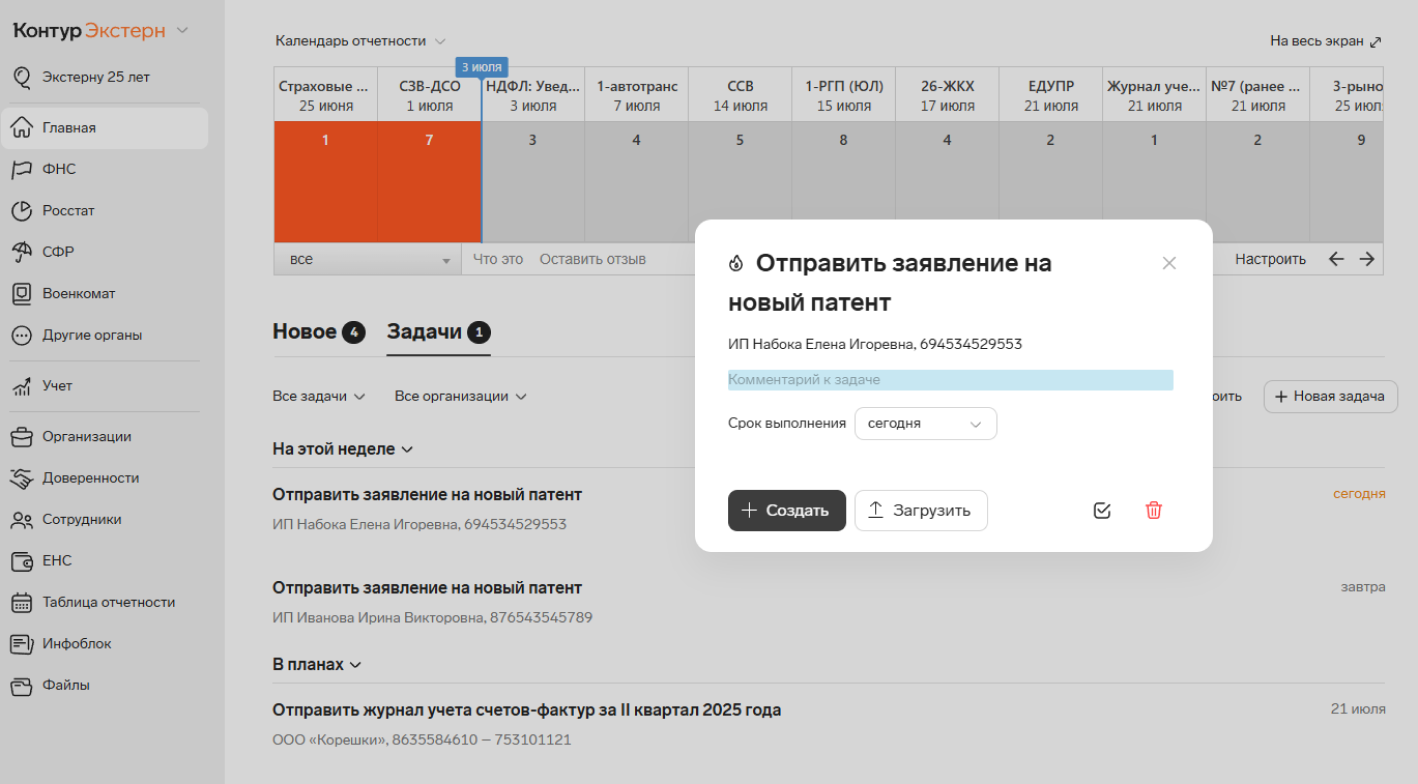This screenshot has height=784, width=1418.
Task: Open Таблица отчетности in sidebar
Action: 108,602
